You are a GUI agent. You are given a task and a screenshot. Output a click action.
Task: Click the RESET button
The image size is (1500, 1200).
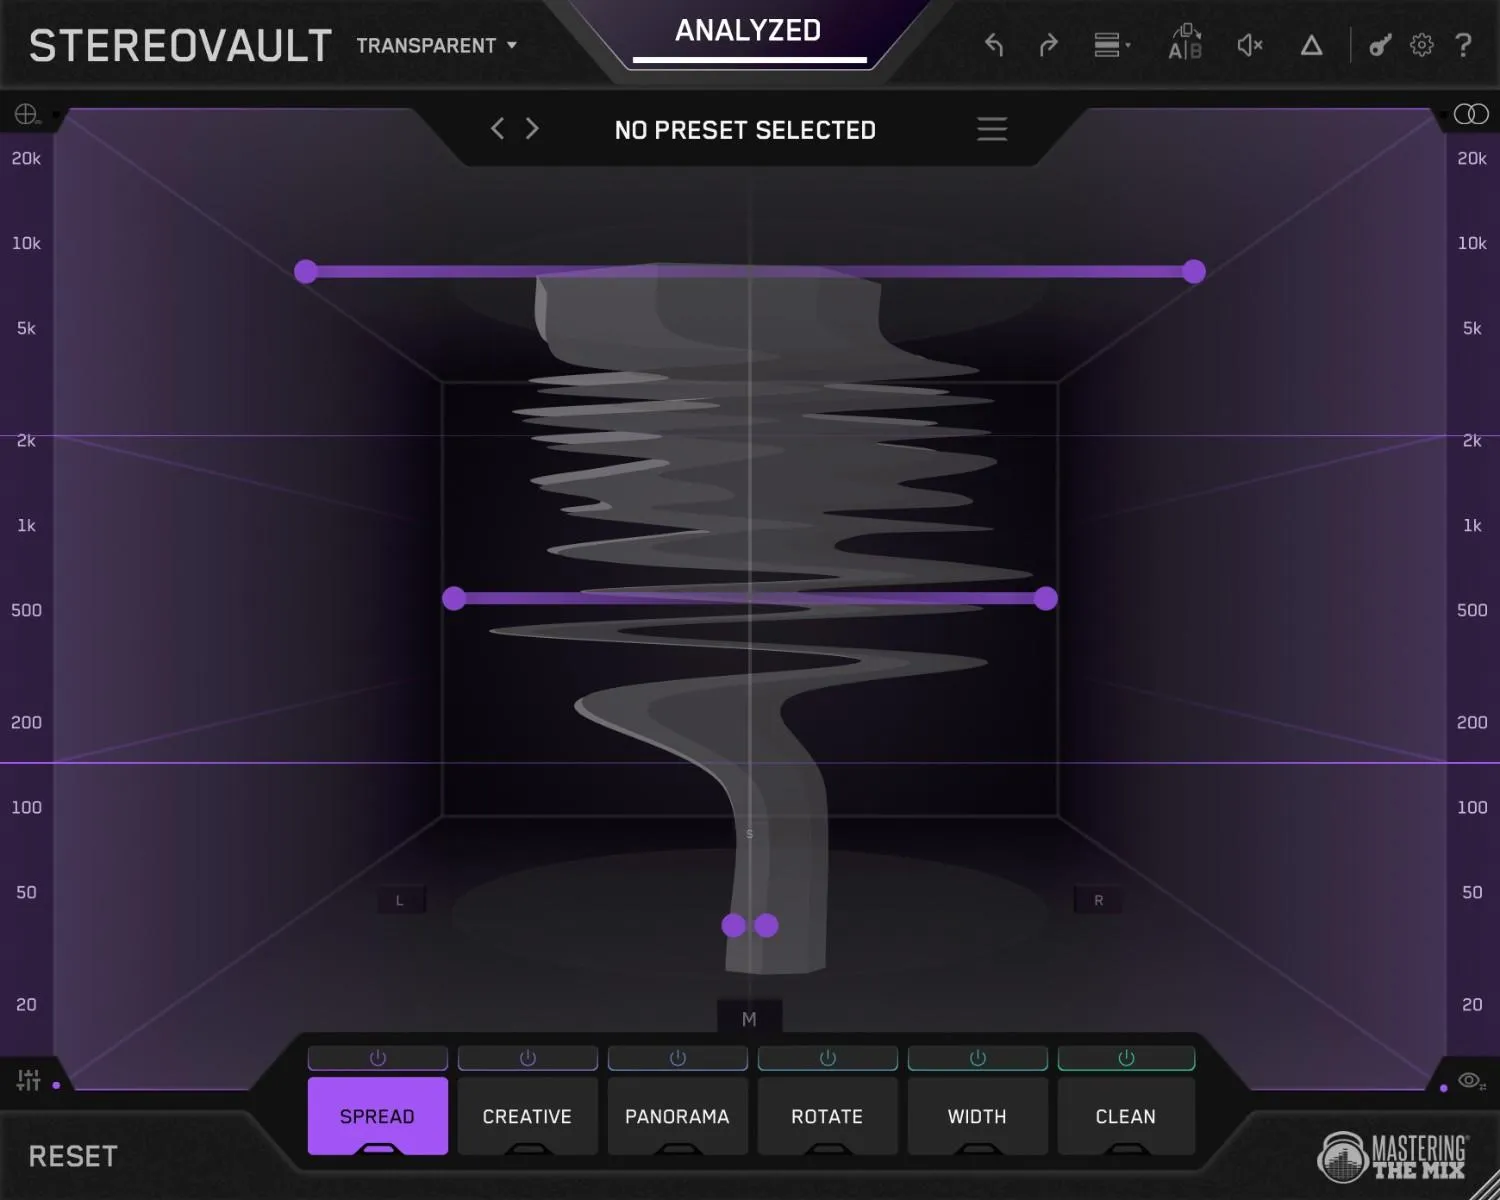coord(73,1157)
